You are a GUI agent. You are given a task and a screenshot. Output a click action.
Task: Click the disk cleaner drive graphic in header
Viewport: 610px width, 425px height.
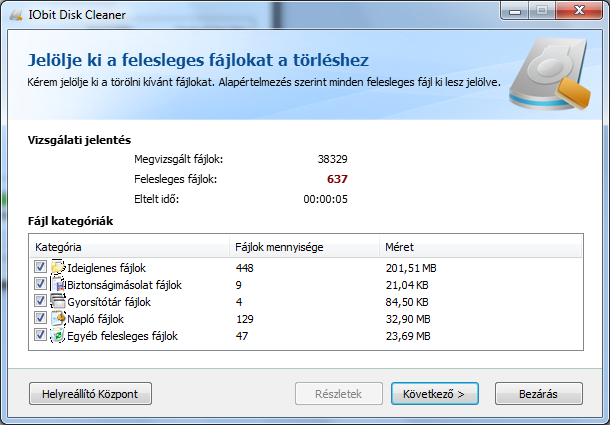pos(550,74)
